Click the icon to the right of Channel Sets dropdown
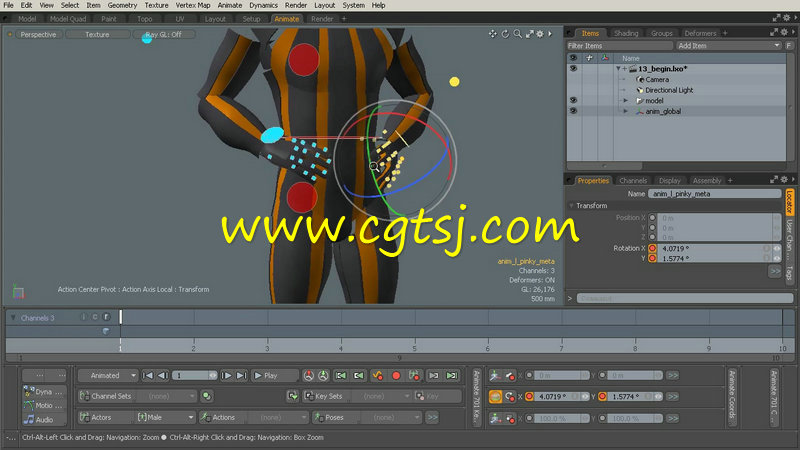The image size is (800, 450). 207,396
